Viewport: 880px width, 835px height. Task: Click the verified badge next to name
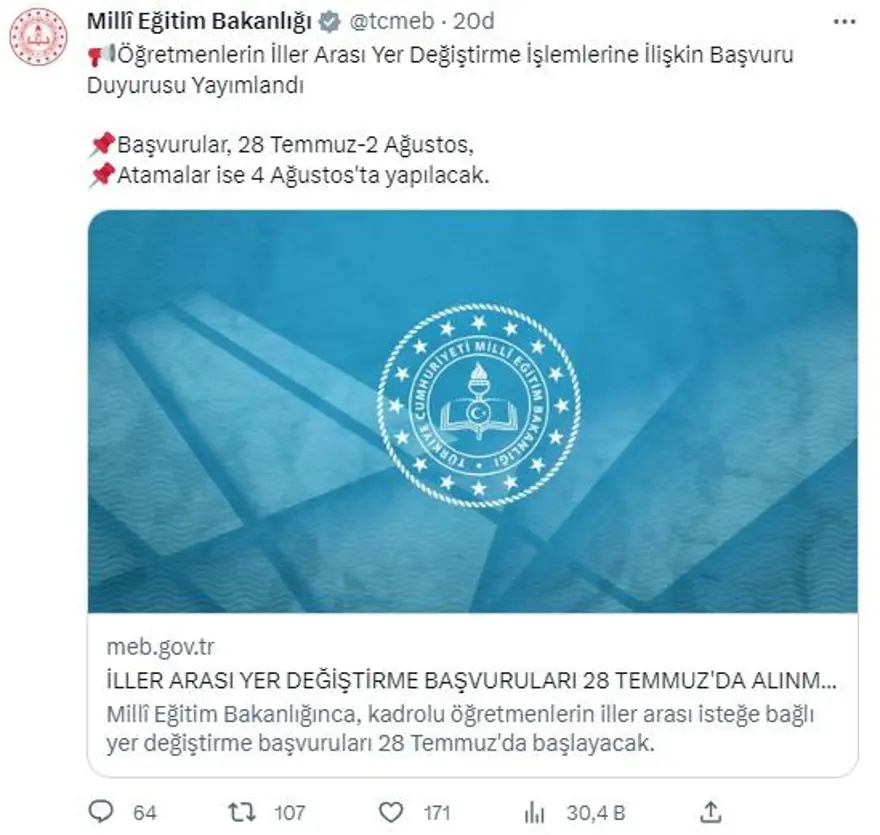(329, 22)
